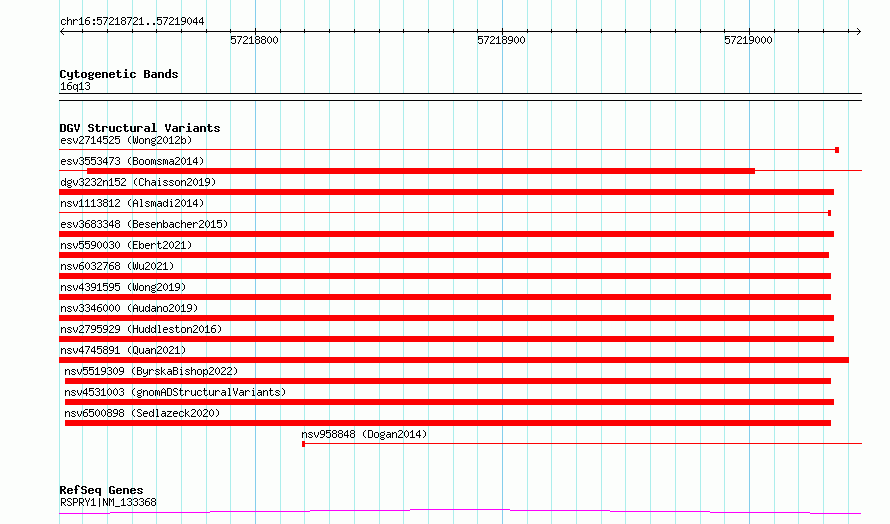Screen dimensions: 890x524
Task: Click the 57218900 ruler position label
Action: coord(501,40)
